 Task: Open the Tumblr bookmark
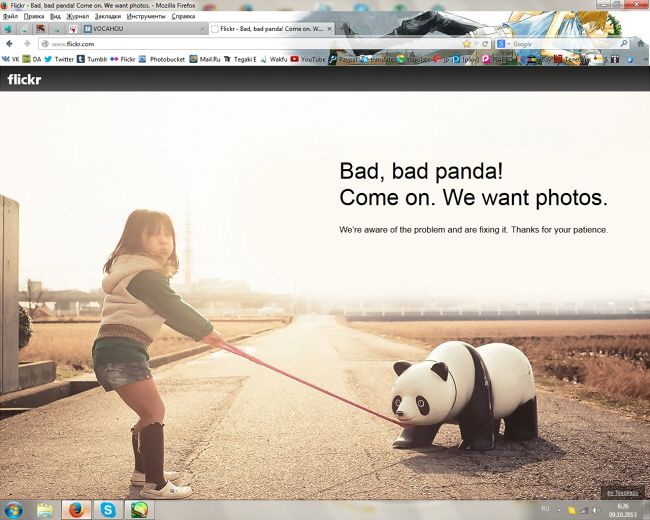click(92, 59)
